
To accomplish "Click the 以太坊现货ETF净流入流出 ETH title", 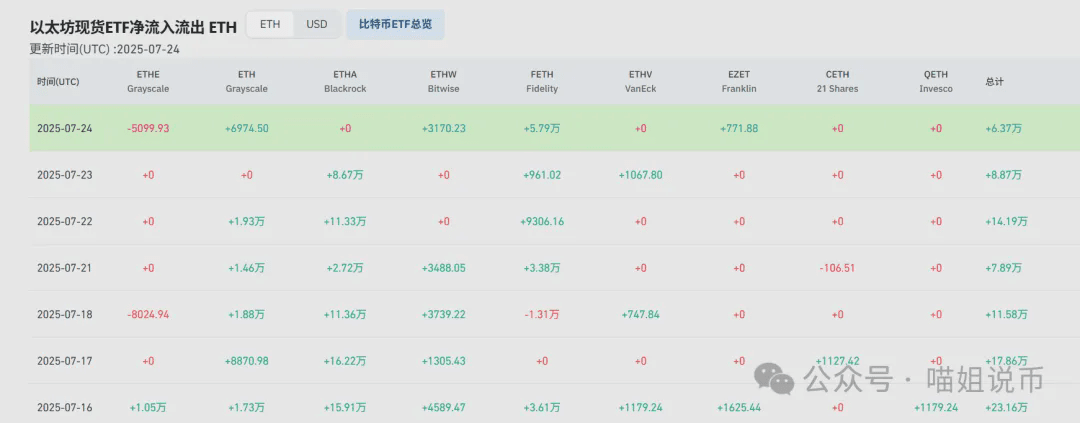I will point(133,28).
